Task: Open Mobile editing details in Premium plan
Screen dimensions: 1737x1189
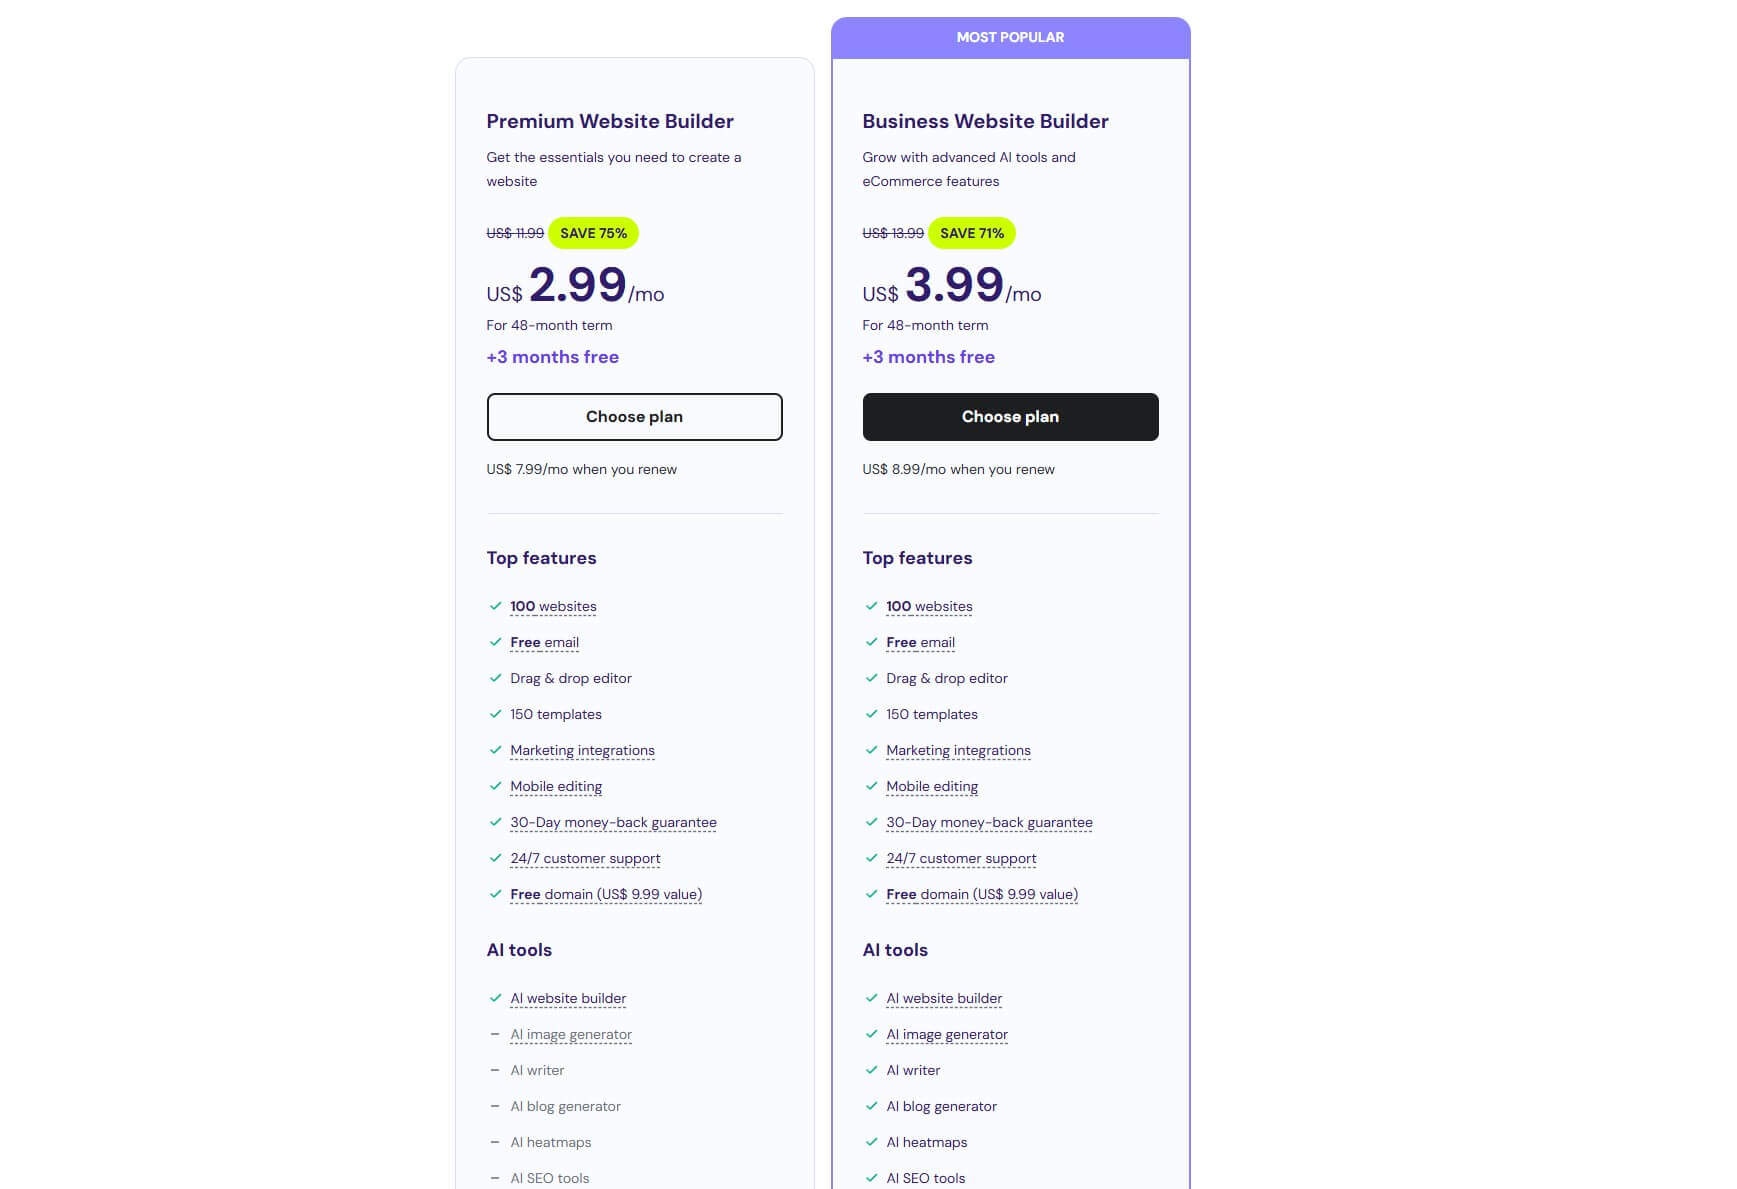Action: pos(556,786)
